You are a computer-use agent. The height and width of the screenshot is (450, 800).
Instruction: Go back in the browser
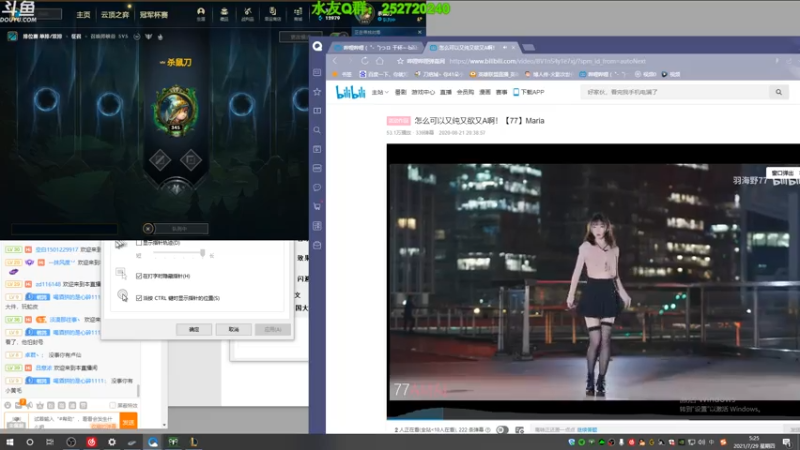pos(335,61)
